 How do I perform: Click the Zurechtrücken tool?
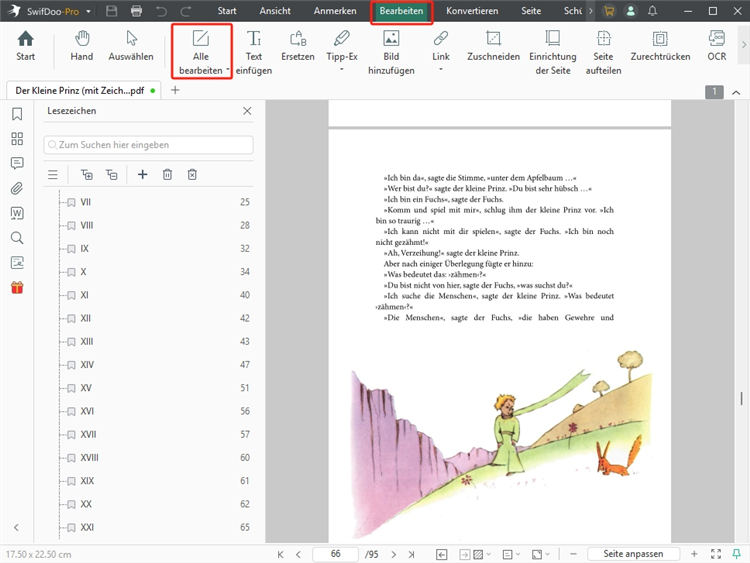tap(660, 46)
